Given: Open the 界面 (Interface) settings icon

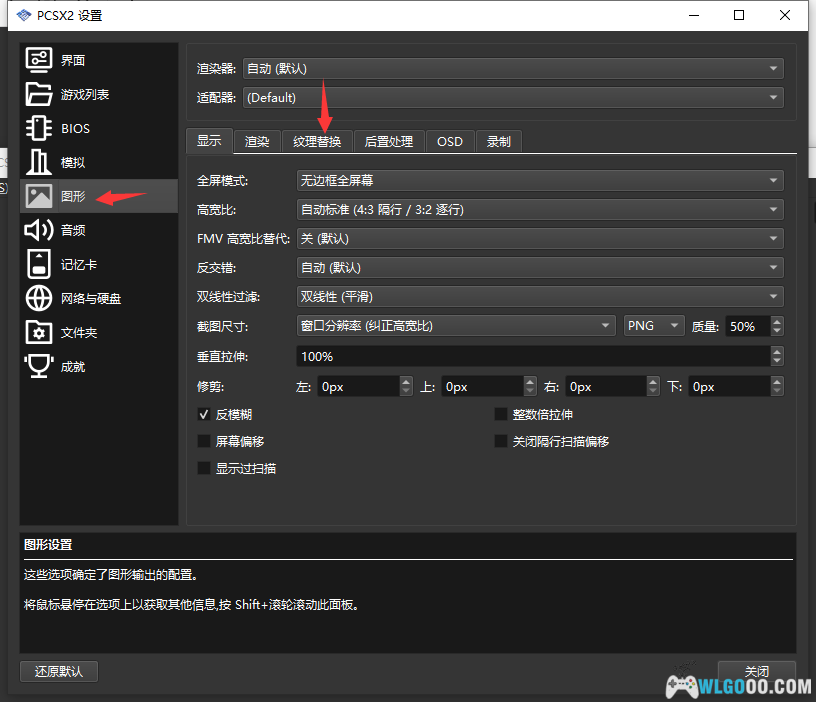Looking at the screenshot, I should pyautogui.click(x=39, y=60).
